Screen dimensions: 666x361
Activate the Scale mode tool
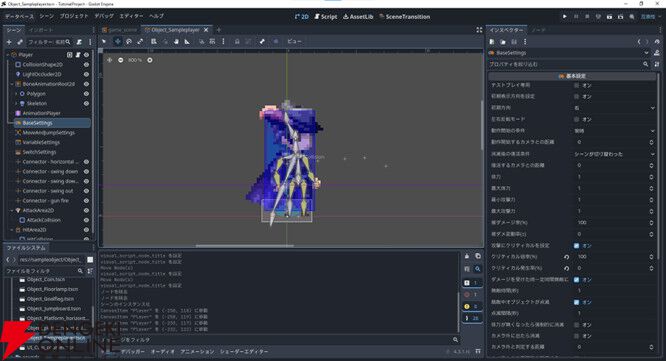[x=140, y=41]
